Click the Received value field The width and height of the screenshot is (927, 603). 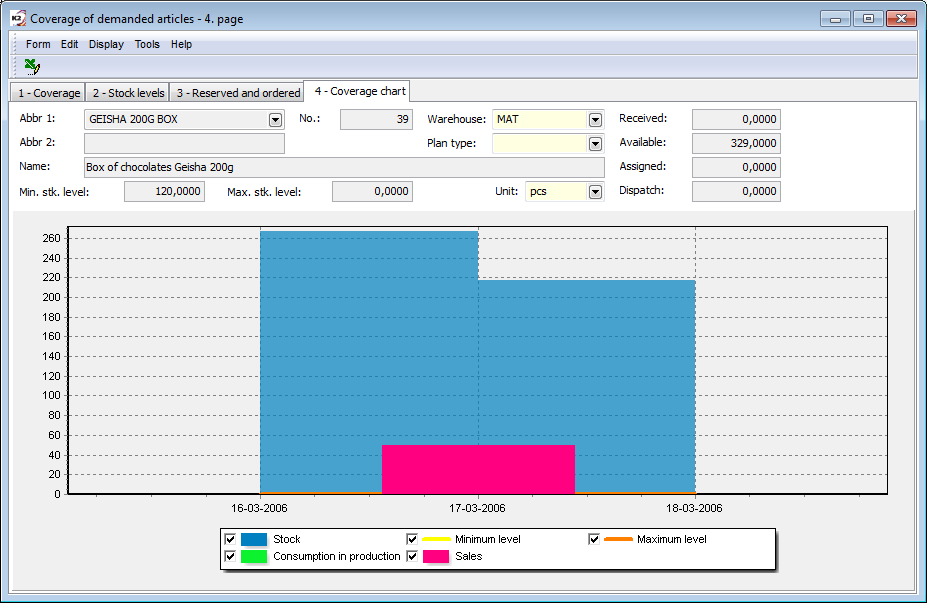736,119
